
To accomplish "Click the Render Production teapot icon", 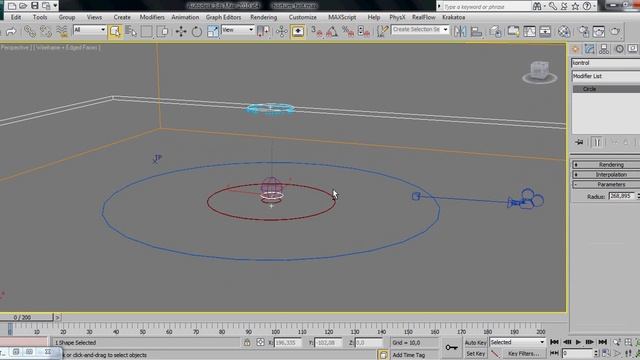I will (615, 31).
